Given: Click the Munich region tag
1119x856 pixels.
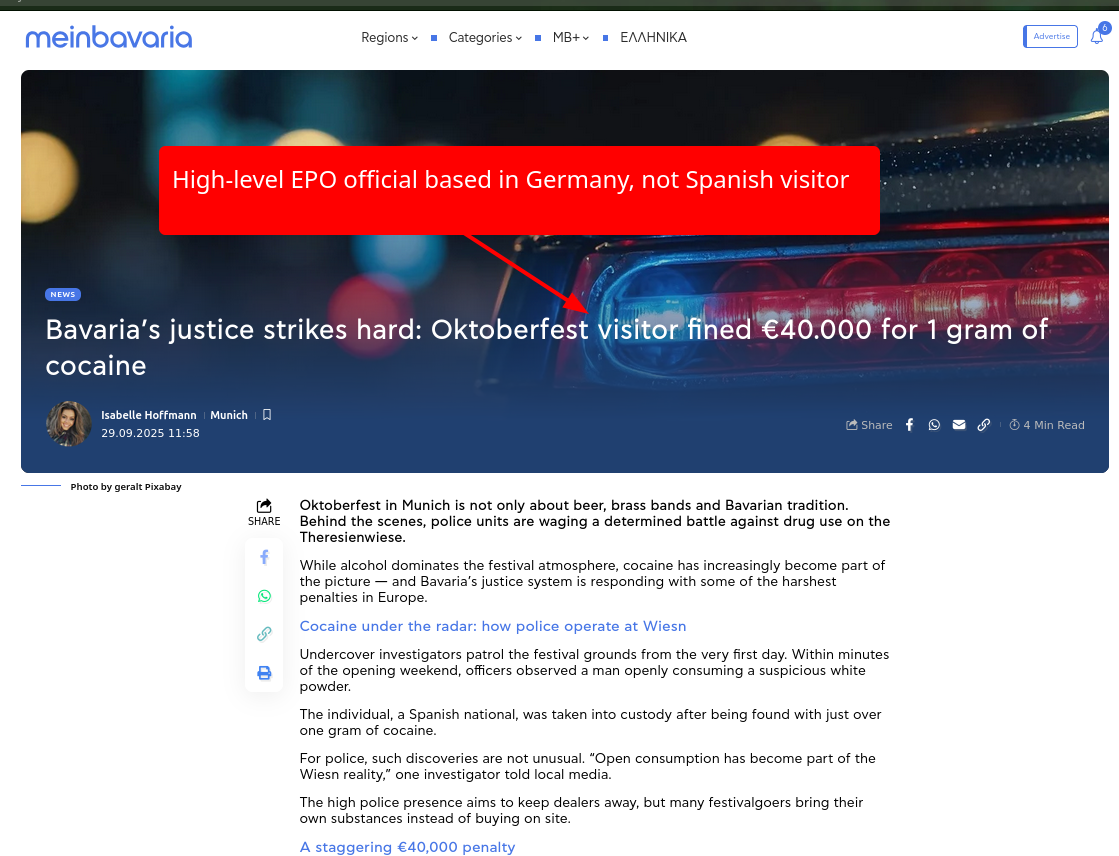Looking at the screenshot, I should point(229,415).
